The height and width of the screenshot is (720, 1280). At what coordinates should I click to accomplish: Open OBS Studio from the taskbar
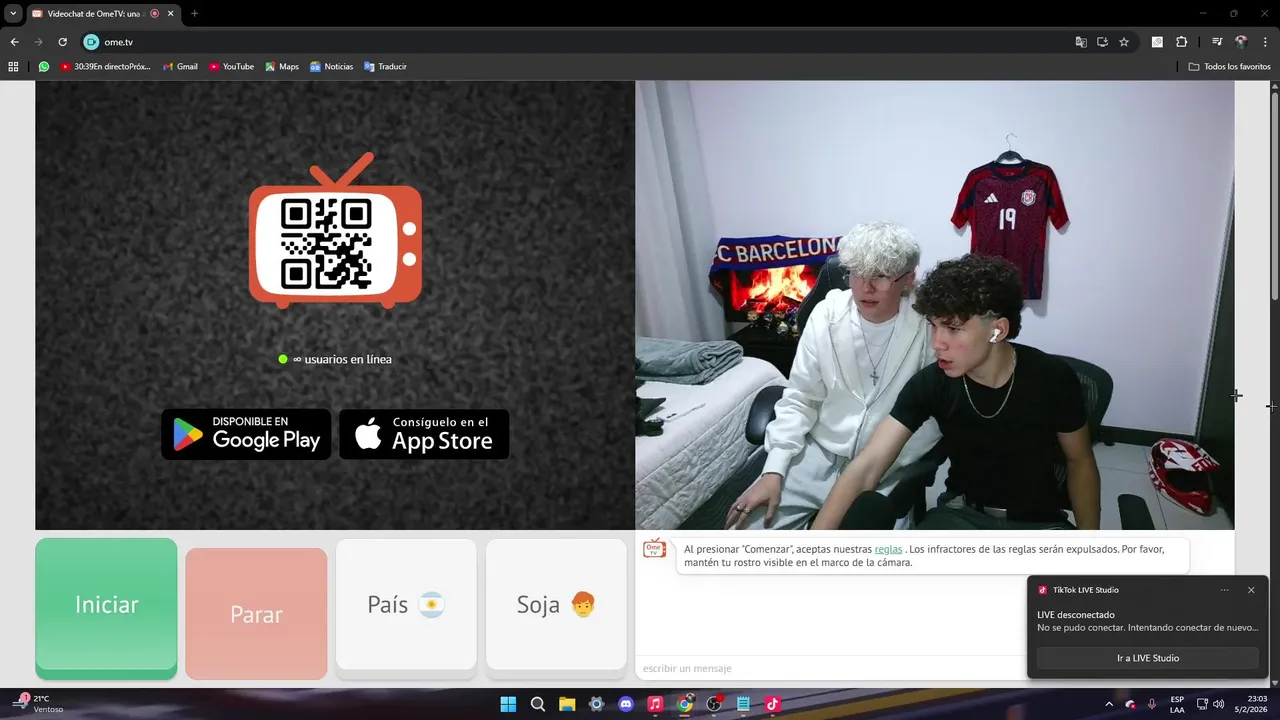(x=714, y=704)
